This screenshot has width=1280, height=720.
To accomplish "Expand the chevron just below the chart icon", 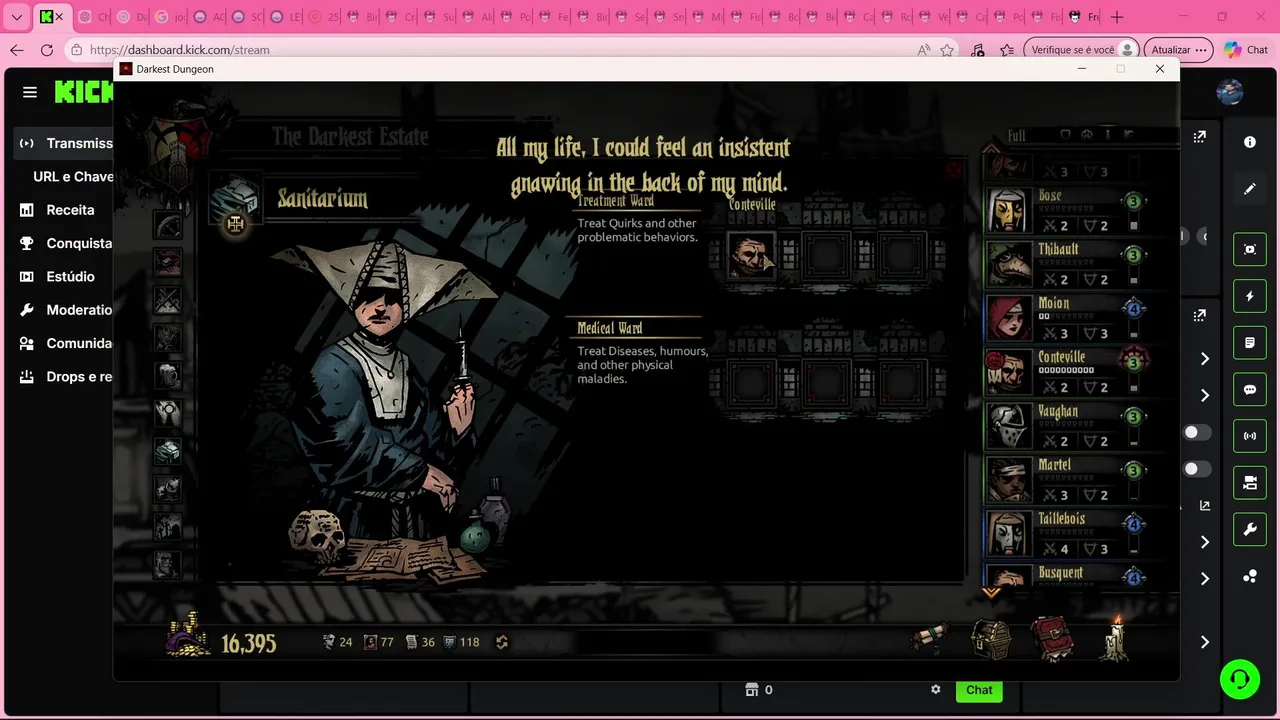I will (x=1205, y=542).
